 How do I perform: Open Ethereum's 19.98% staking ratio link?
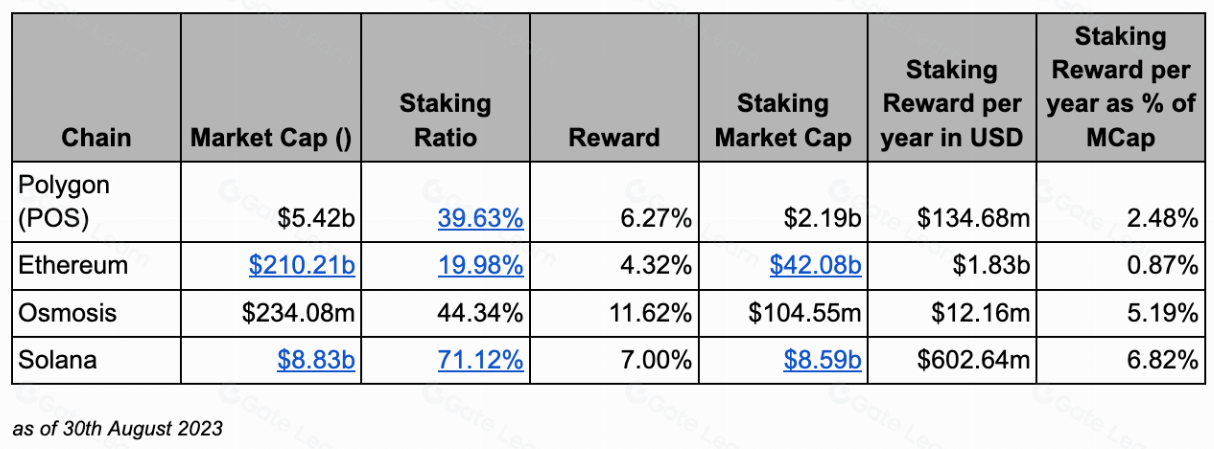click(480, 265)
